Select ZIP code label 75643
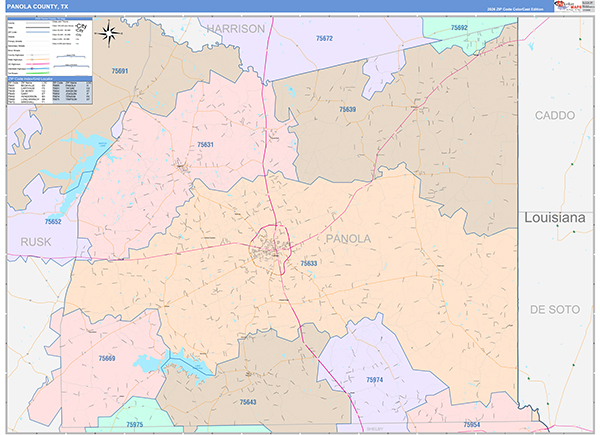600x435 pixels. [x=248, y=402]
